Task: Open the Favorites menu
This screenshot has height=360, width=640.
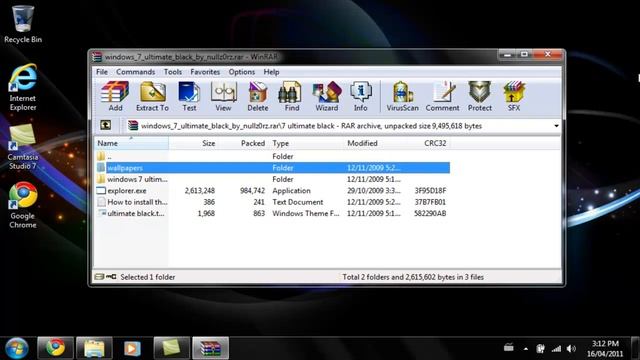Action: click(205, 72)
